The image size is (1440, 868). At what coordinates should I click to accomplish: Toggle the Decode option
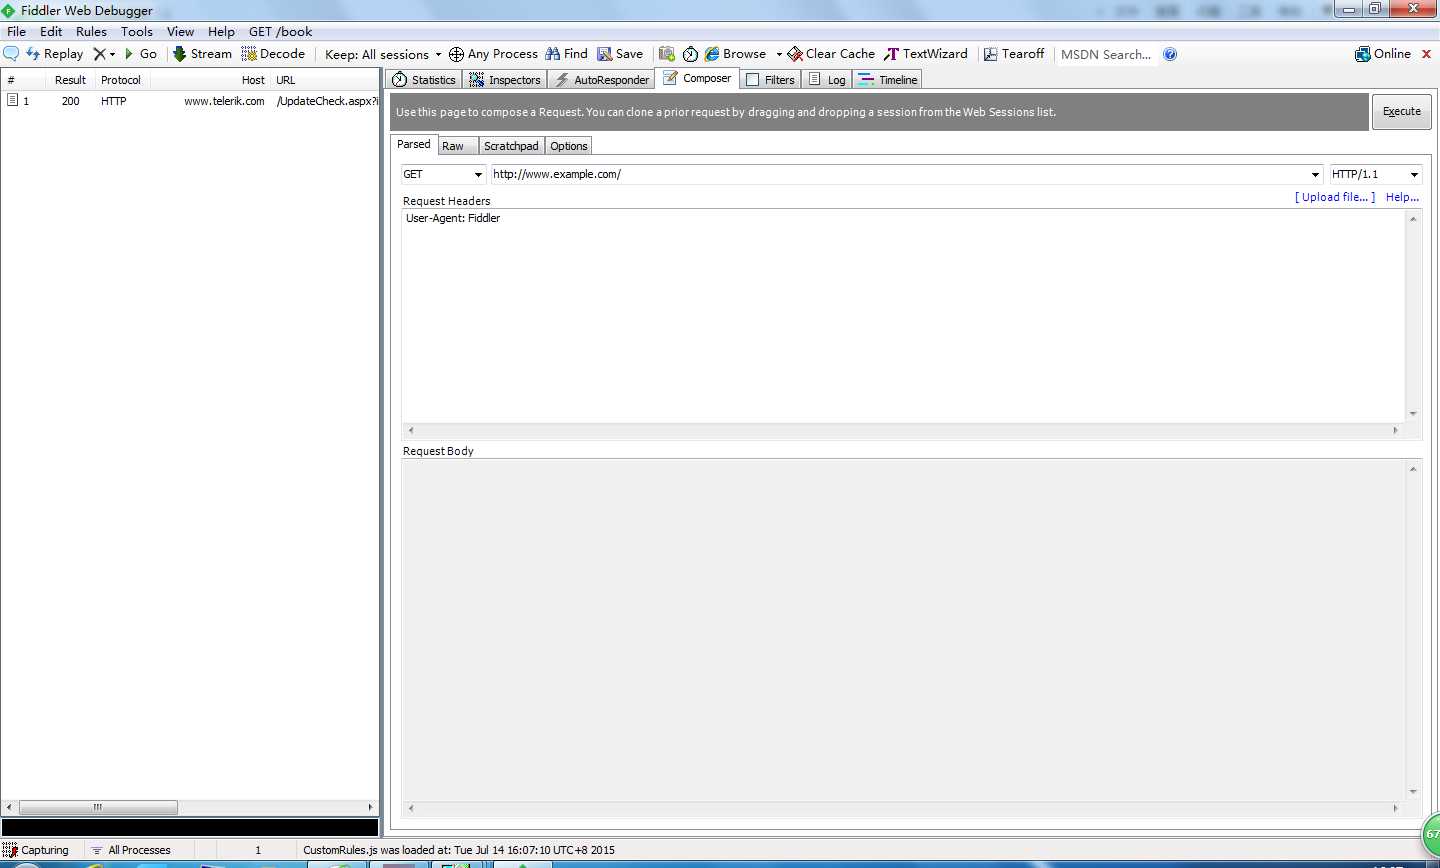coord(272,54)
